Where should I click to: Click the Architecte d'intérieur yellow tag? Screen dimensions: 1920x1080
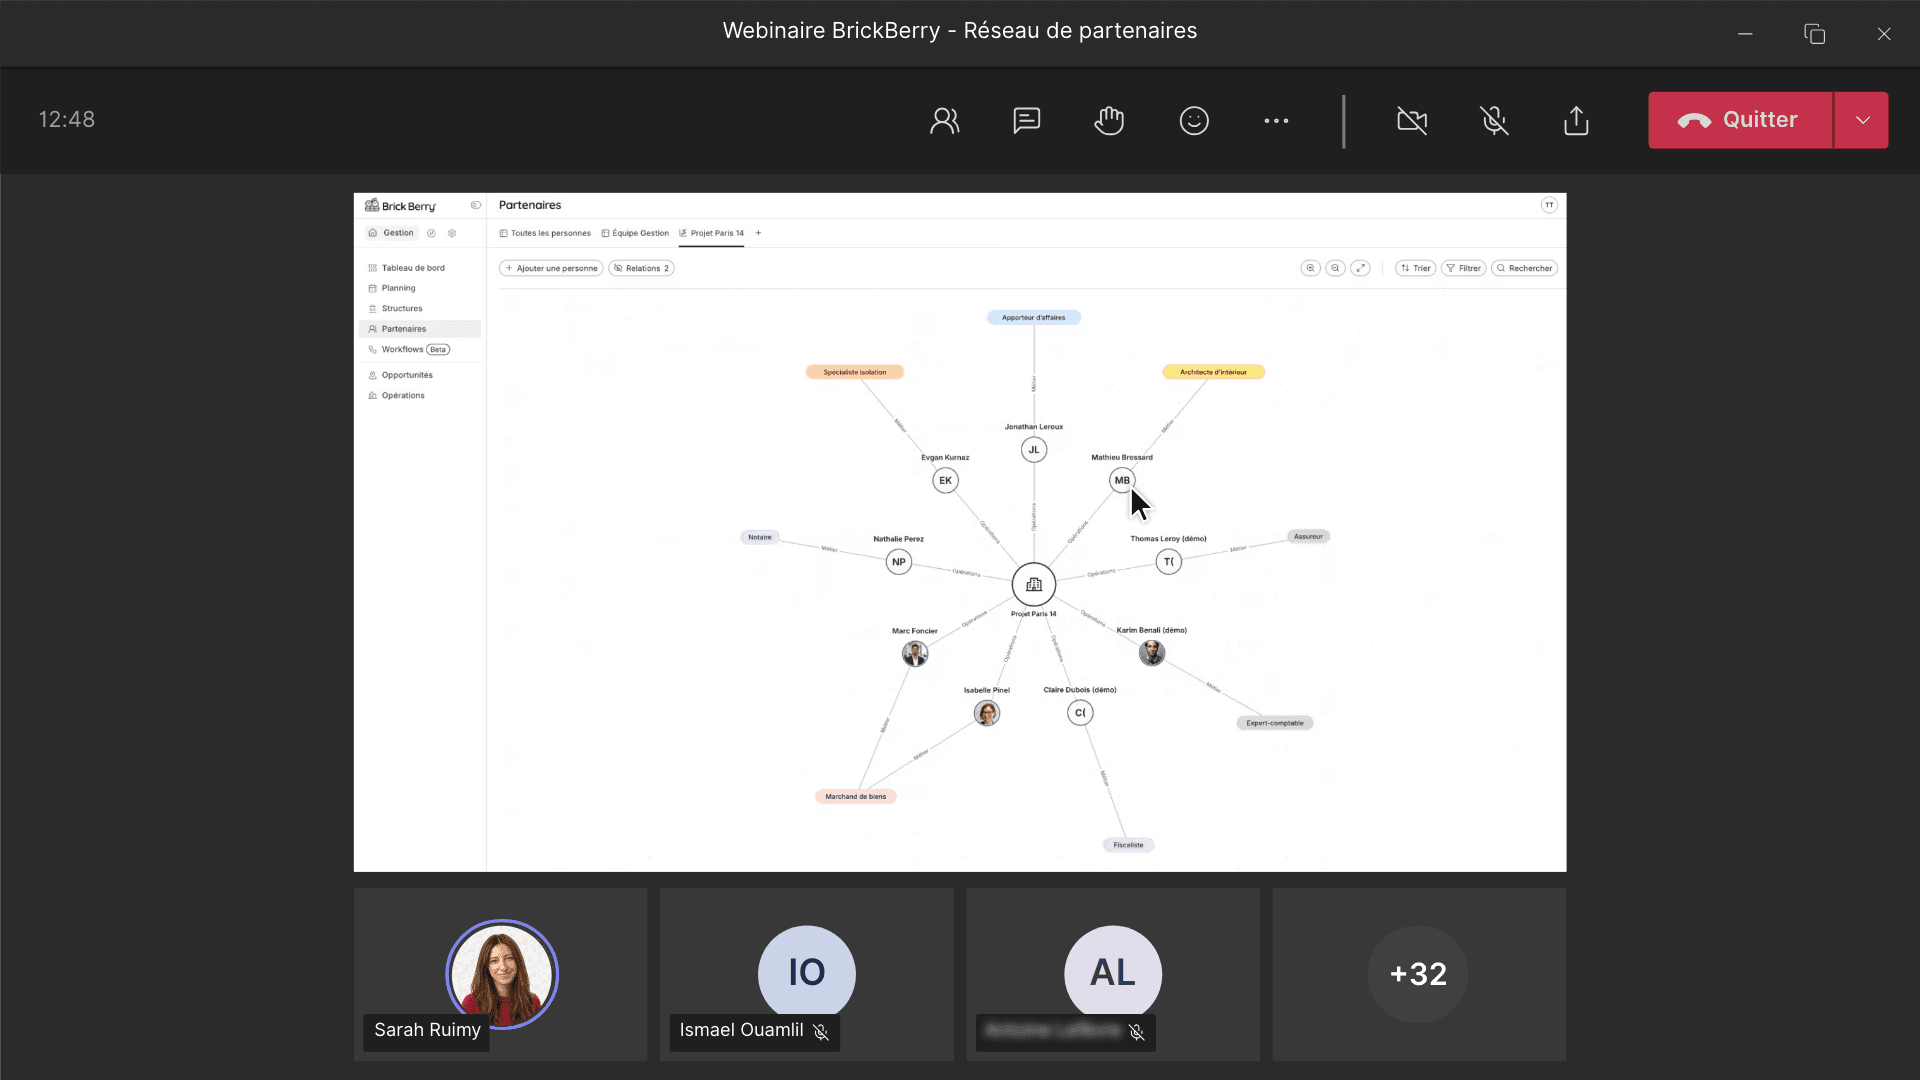(1213, 372)
